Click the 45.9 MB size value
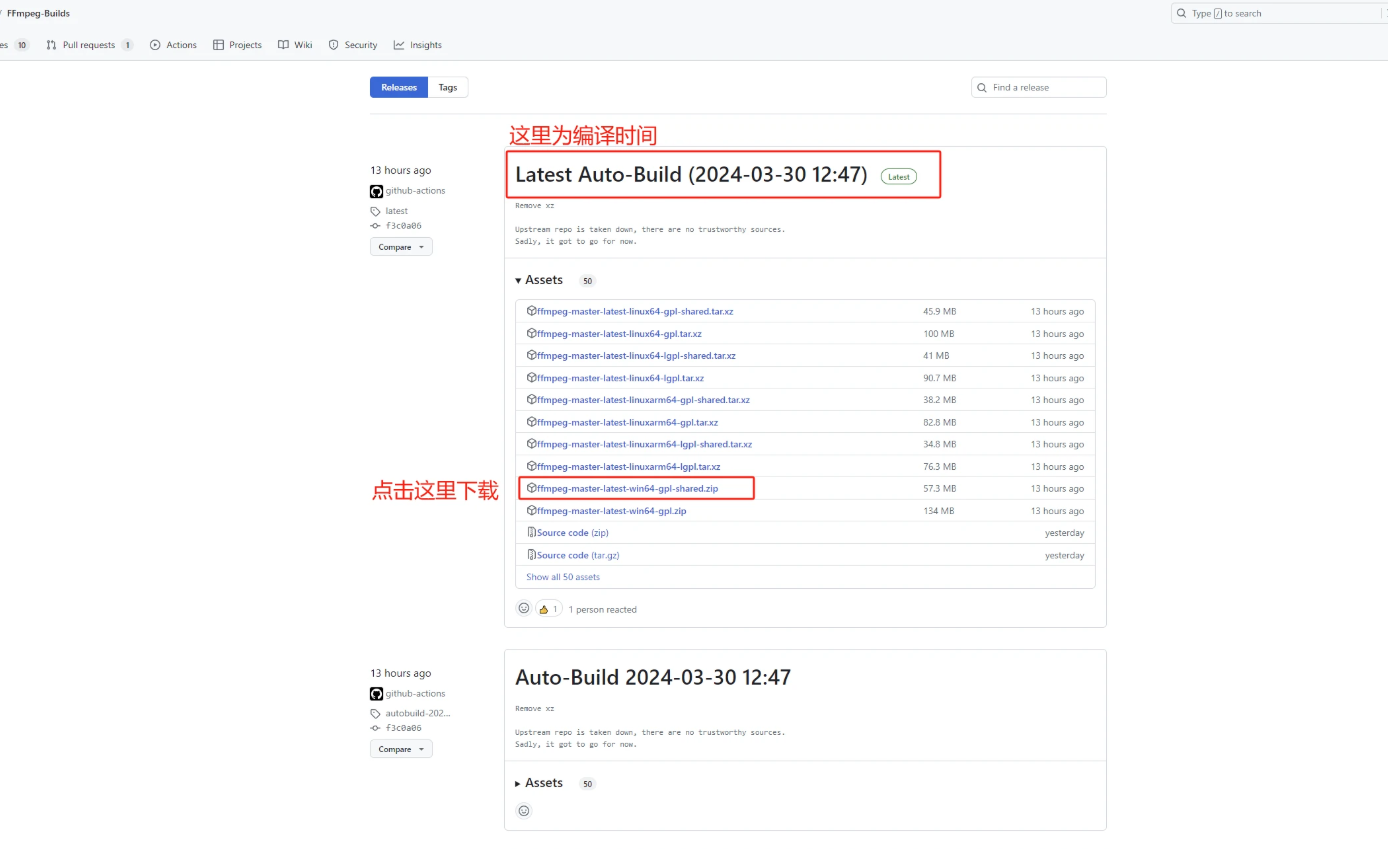This screenshot has width=1388, height=849. click(939, 311)
